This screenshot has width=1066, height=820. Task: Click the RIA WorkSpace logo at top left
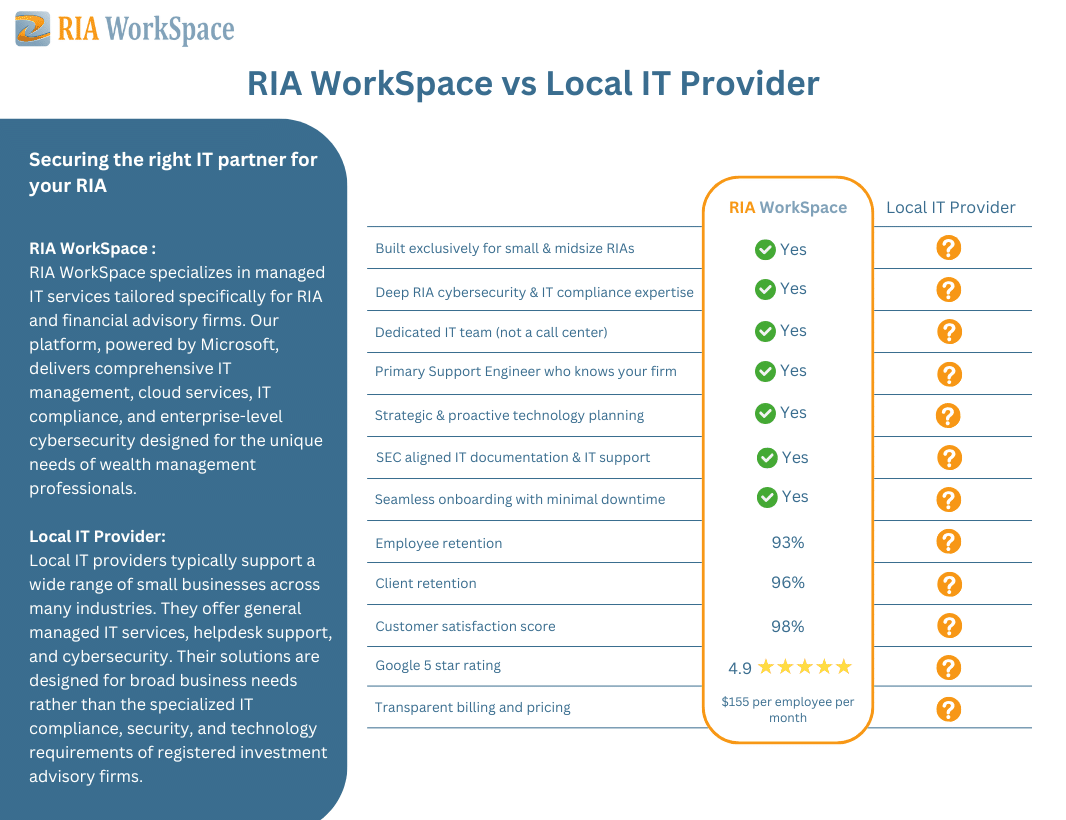[x=125, y=29]
